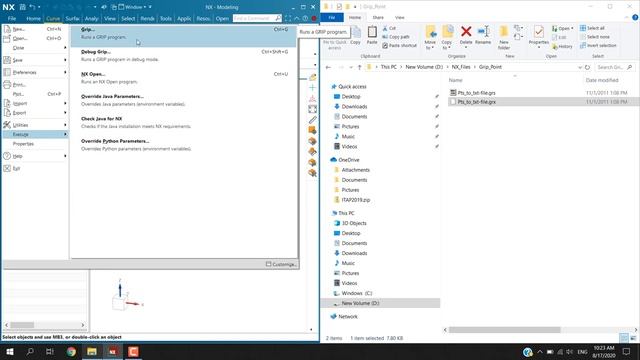Switch to NX Home ribbon tab

tap(33, 18)
